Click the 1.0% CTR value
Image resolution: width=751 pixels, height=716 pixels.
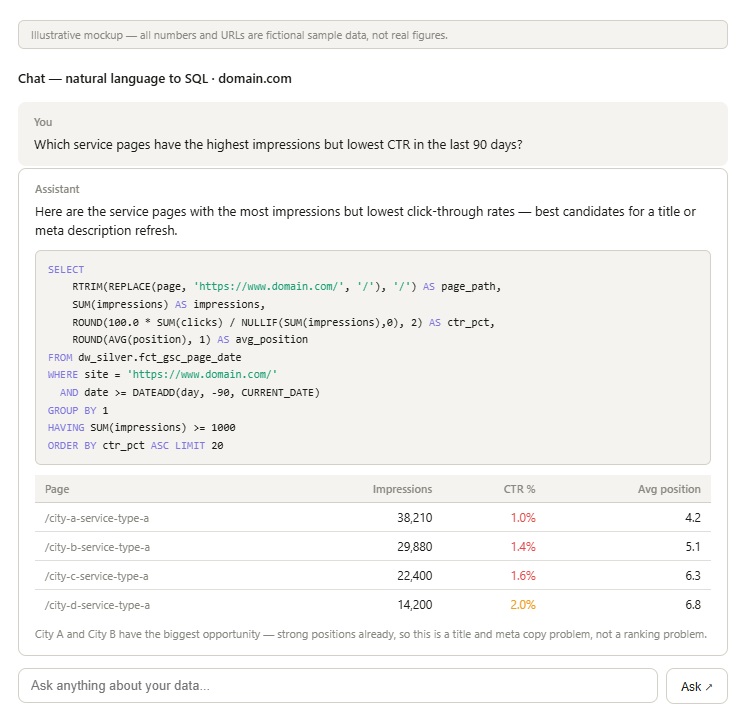point(523,518)
